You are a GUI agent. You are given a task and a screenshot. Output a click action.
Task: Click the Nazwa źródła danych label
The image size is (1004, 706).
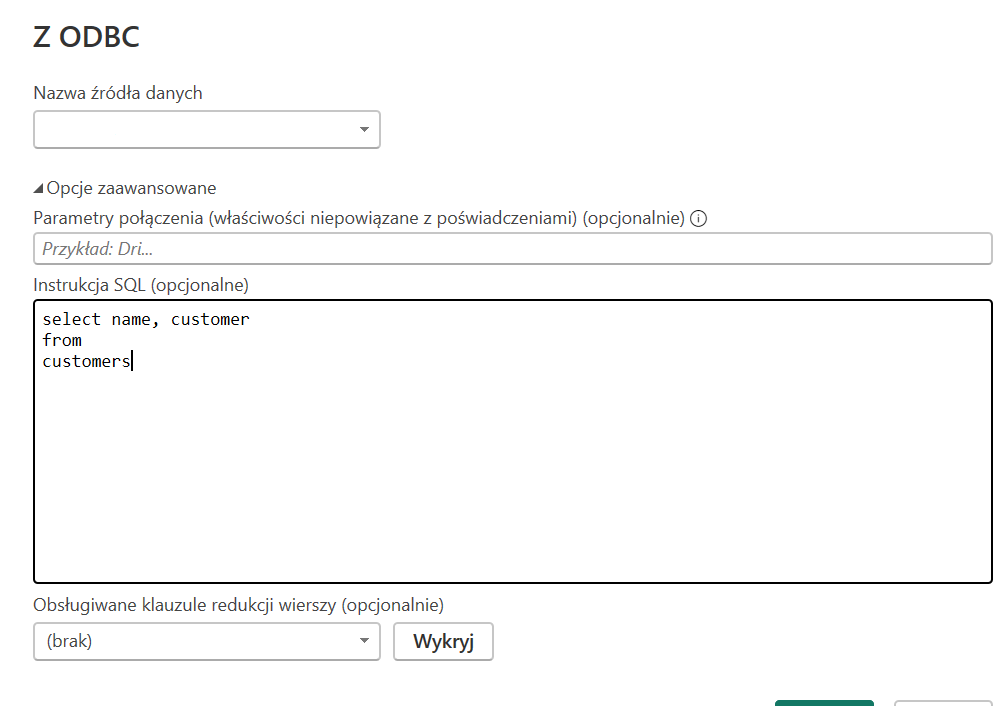(x=118, y=93)
